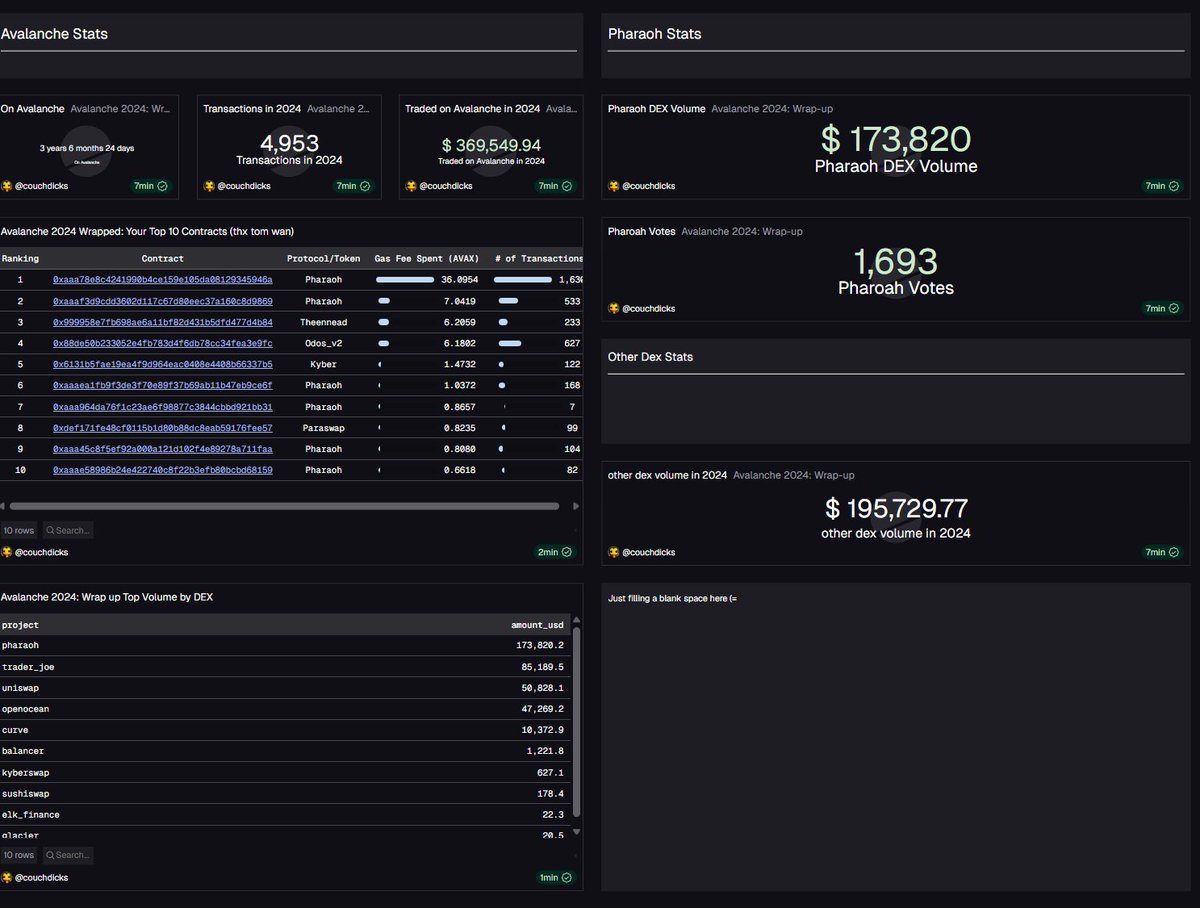Screen dimensions: 1200x908
Task: Open the rank 1 contract link 0xaaa78e8c…
Action: [x=162, y=280]
